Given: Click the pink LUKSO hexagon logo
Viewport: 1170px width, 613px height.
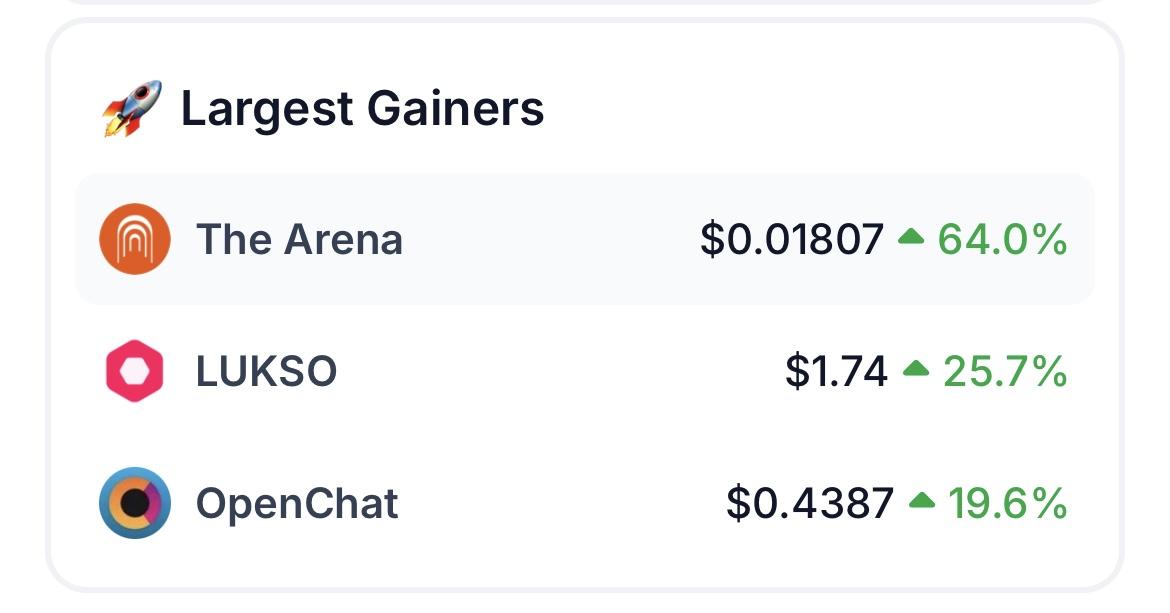Looking at the screenshot, I should click(134, 371).
